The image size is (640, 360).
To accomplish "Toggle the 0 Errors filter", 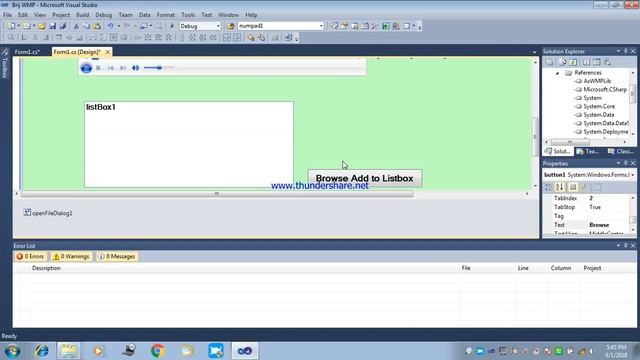I will pos(30,256).
